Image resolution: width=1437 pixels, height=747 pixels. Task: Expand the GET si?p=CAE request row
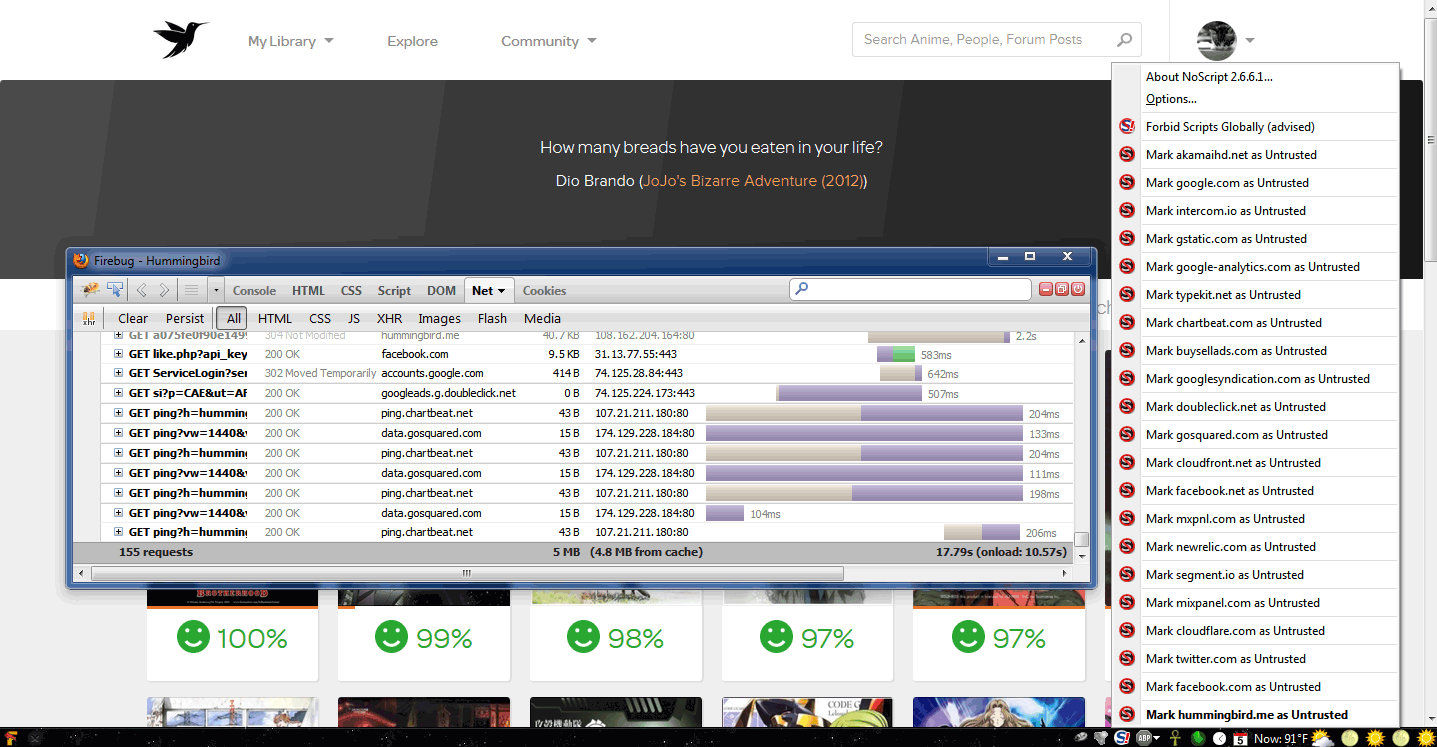pos(118,393)
